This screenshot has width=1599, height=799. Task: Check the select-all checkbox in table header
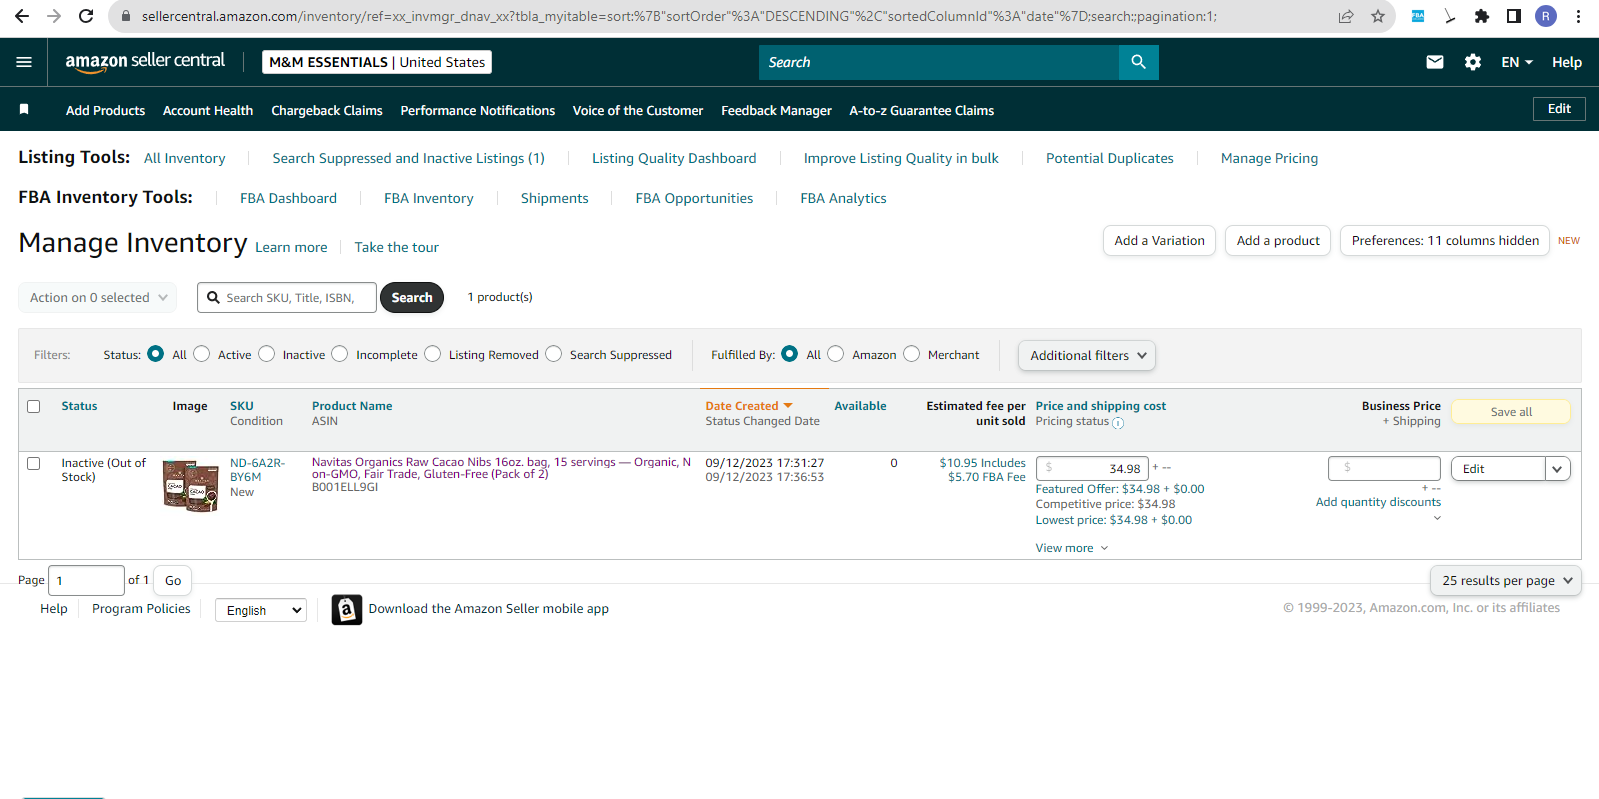34,407
